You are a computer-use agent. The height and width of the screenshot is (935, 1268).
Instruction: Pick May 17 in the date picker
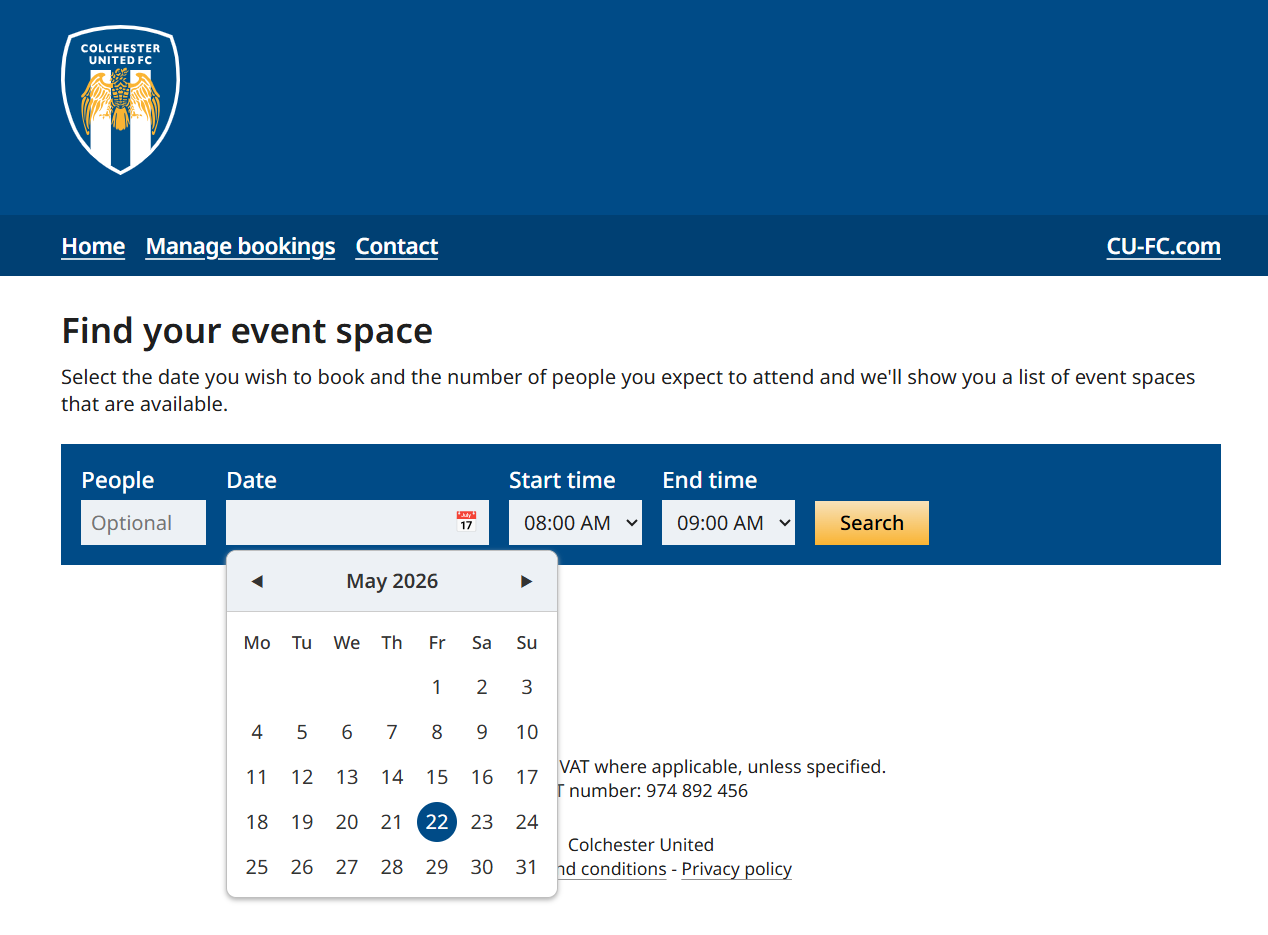pos(527,777)
